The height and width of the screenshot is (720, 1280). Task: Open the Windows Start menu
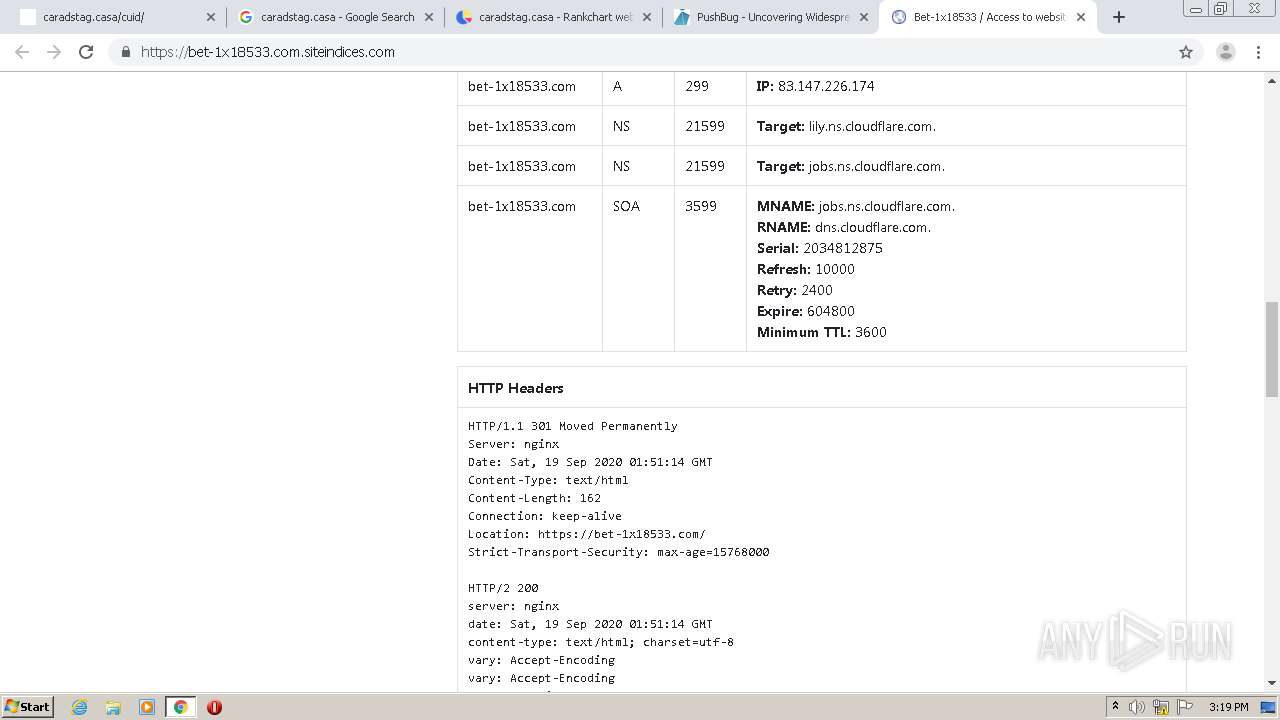[x=28, y=706]
